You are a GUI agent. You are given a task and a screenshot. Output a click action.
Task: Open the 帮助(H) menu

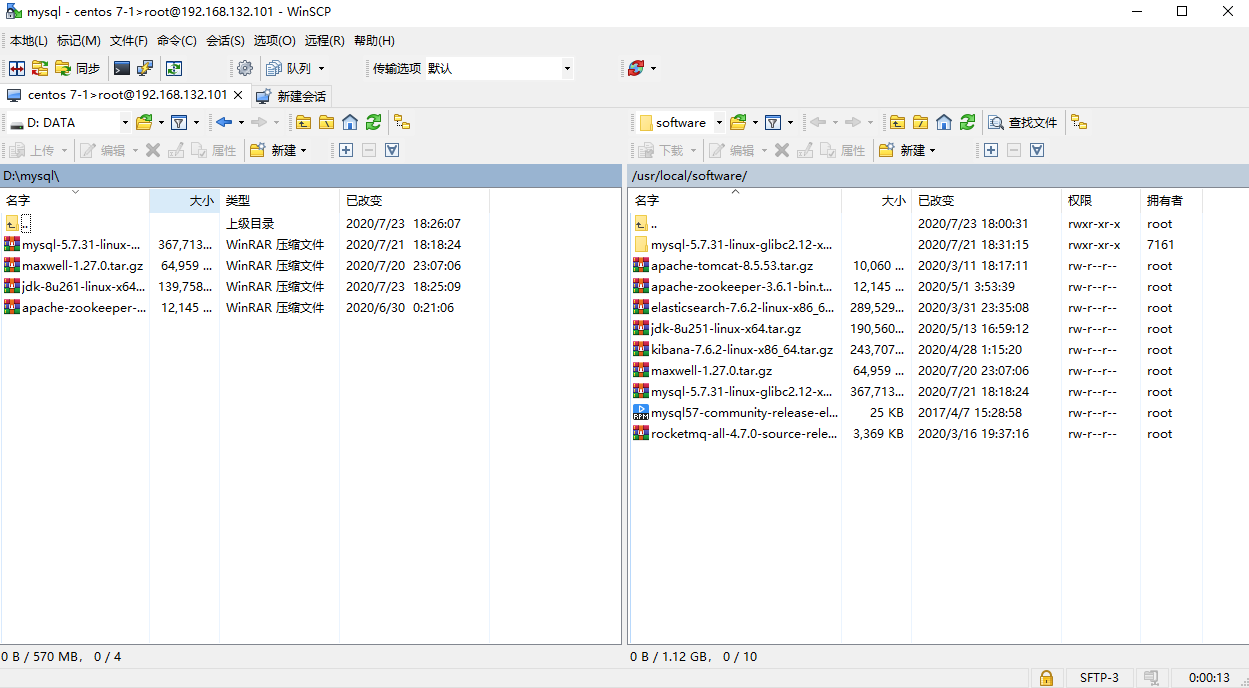[x=374, y=41]
